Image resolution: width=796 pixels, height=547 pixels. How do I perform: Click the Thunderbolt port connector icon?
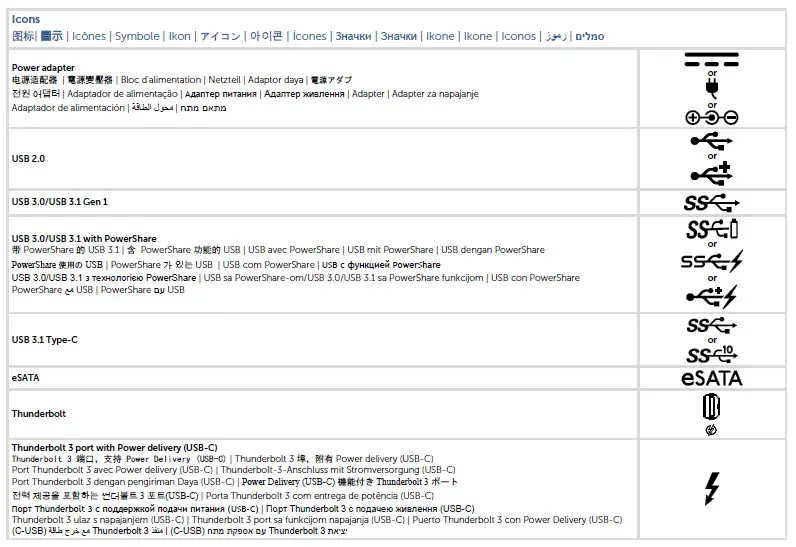tap(711, 406)
